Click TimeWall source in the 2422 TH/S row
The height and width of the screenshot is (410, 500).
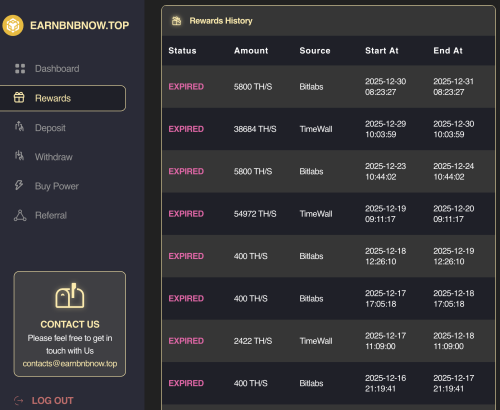click(316, 341)
